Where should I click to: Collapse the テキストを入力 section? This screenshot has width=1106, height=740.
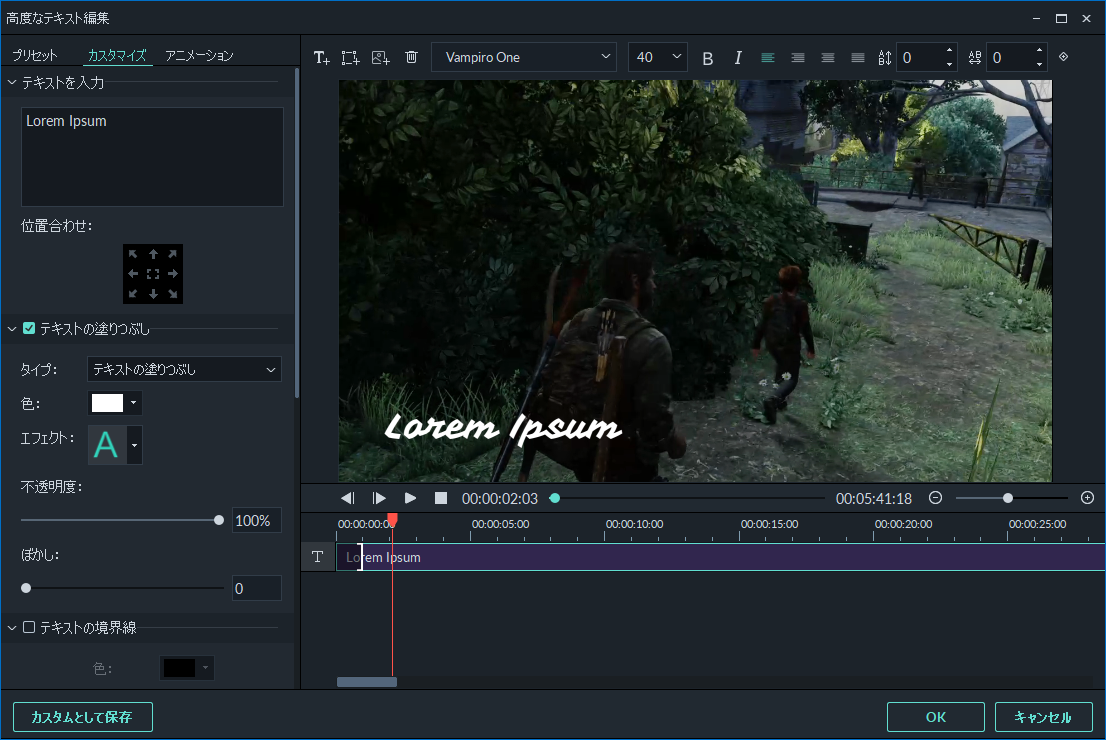pos(12,83)
